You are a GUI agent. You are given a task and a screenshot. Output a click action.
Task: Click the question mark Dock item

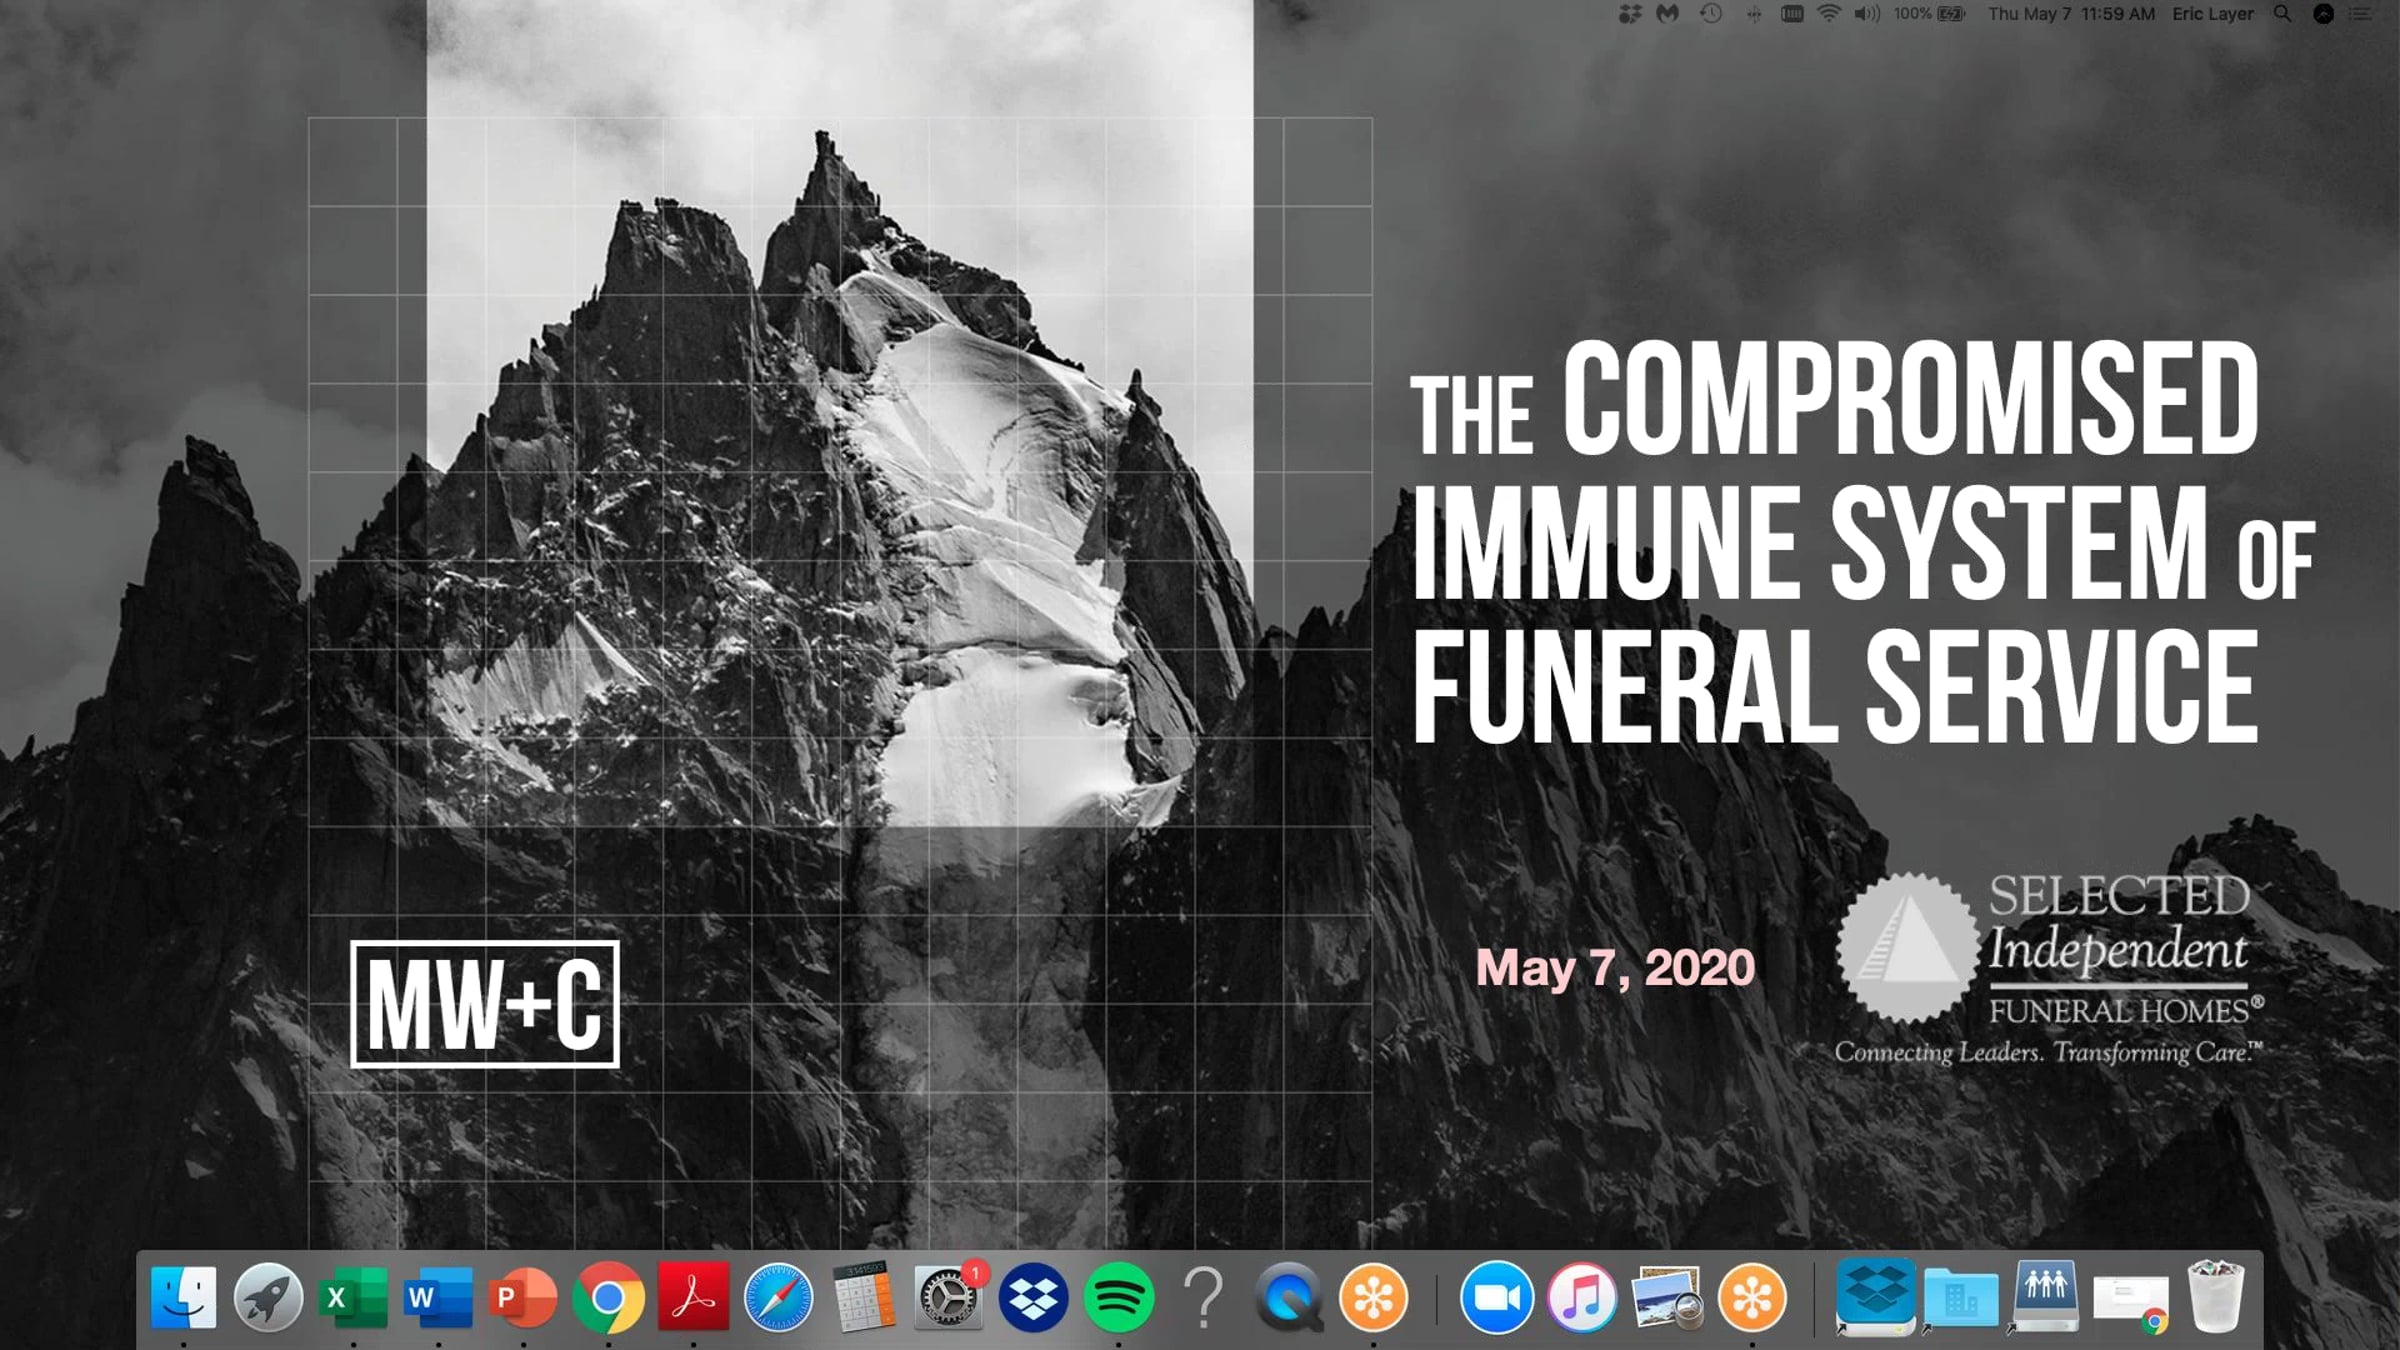pyautogui.click(x=1203, y=1297)
